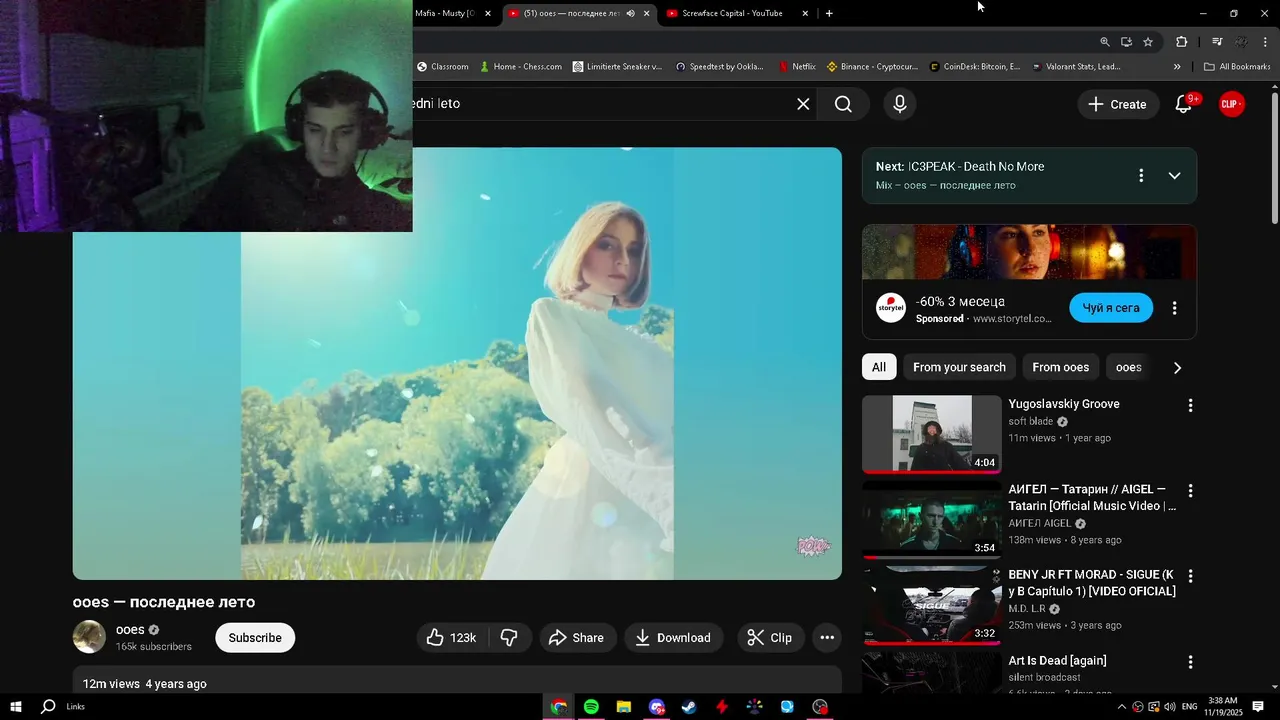Mute the ooes tab via its speaker icon
Image resolution: width=1280 pixels, height=720 pixels.
[x=630, y=13]
